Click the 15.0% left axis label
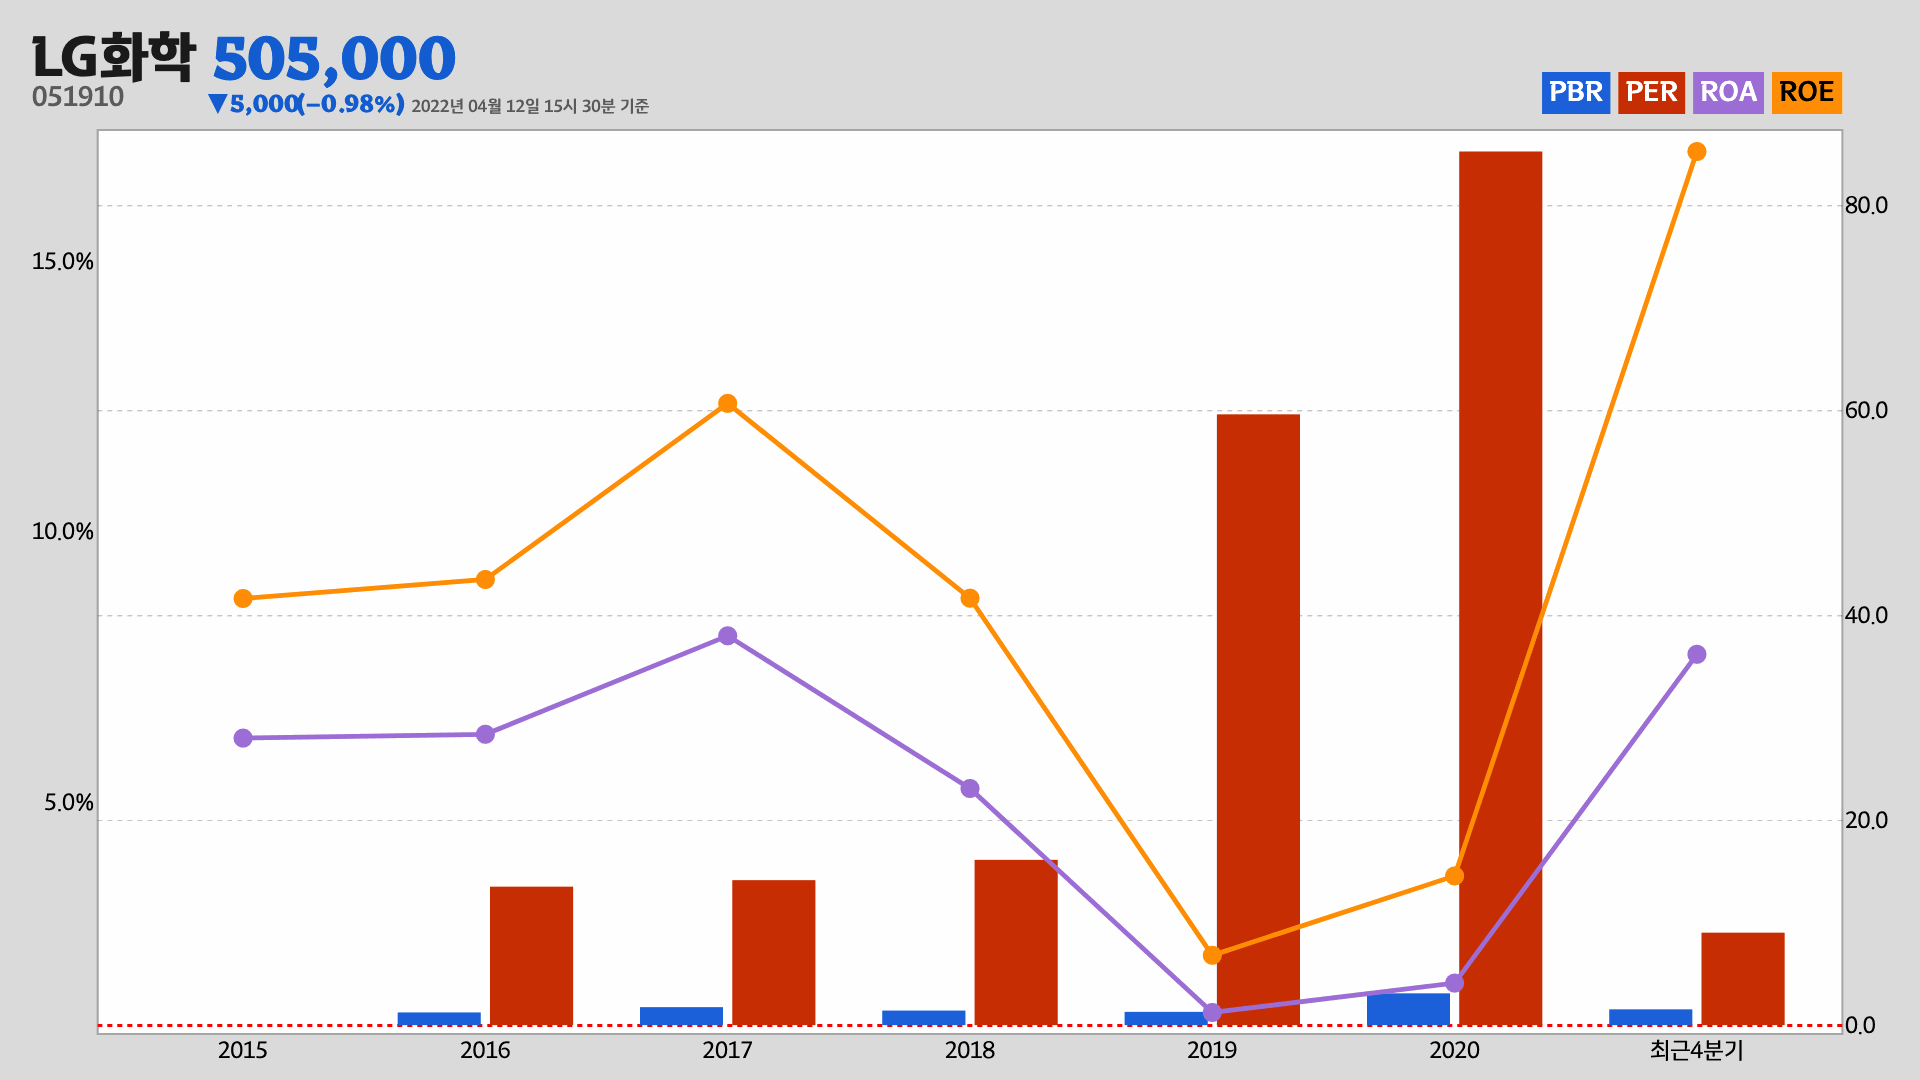Screen dimensions: 1920x1080 tap(63, 262)
